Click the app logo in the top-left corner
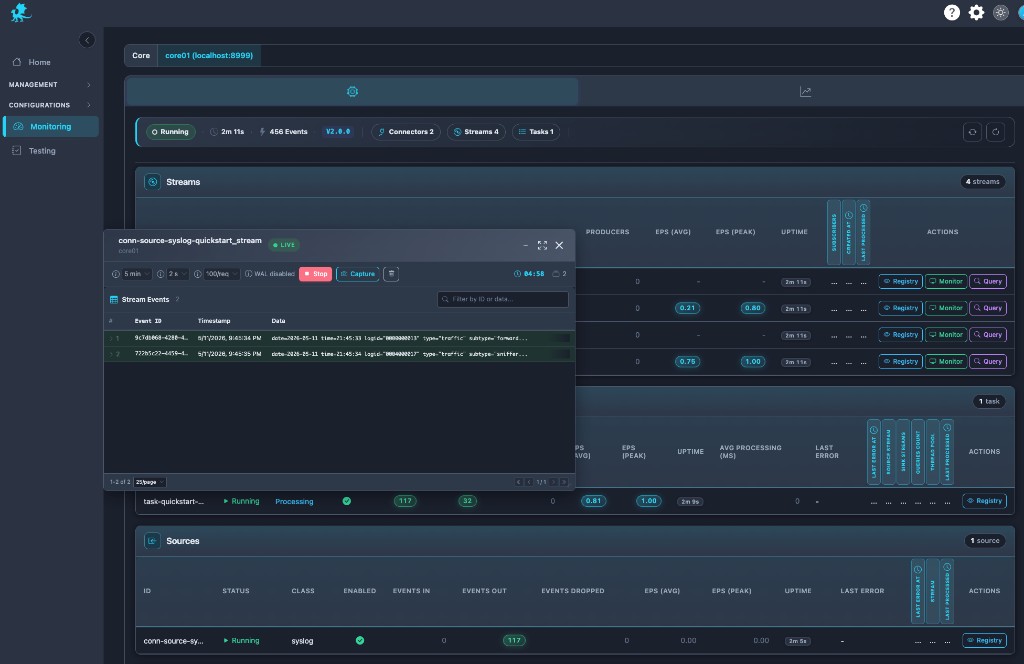The height and width of the screenshot is (664, 1024). tap(21, 12)
